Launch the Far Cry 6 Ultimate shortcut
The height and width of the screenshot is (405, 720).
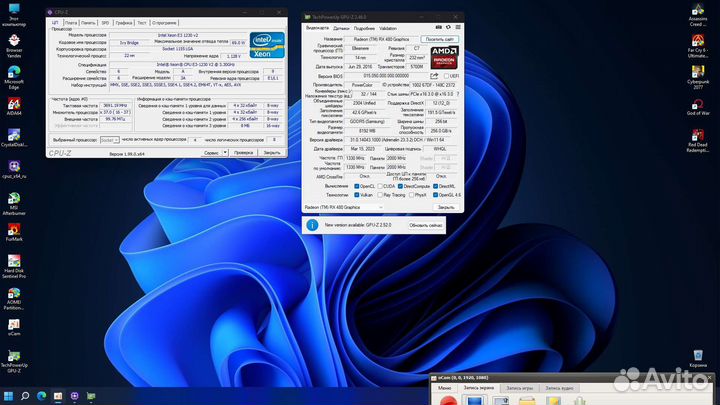(698, 46)
